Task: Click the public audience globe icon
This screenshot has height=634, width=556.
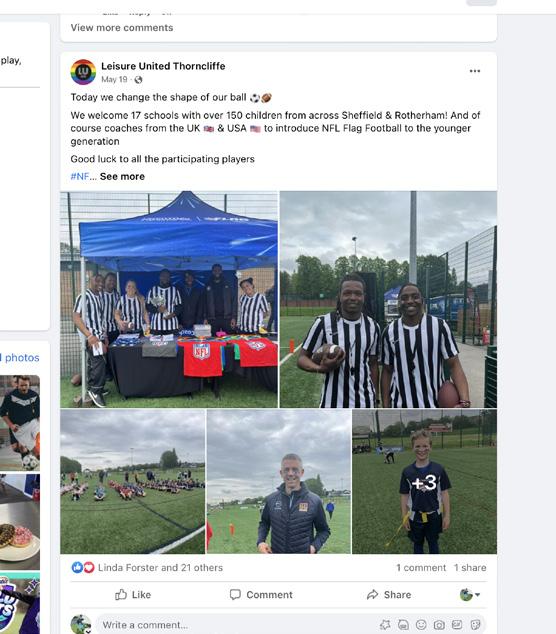Action: [x=138, y=80]
